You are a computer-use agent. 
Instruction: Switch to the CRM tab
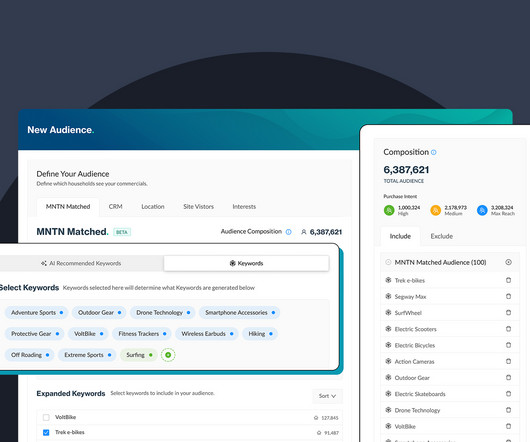(x=116, y=207)
